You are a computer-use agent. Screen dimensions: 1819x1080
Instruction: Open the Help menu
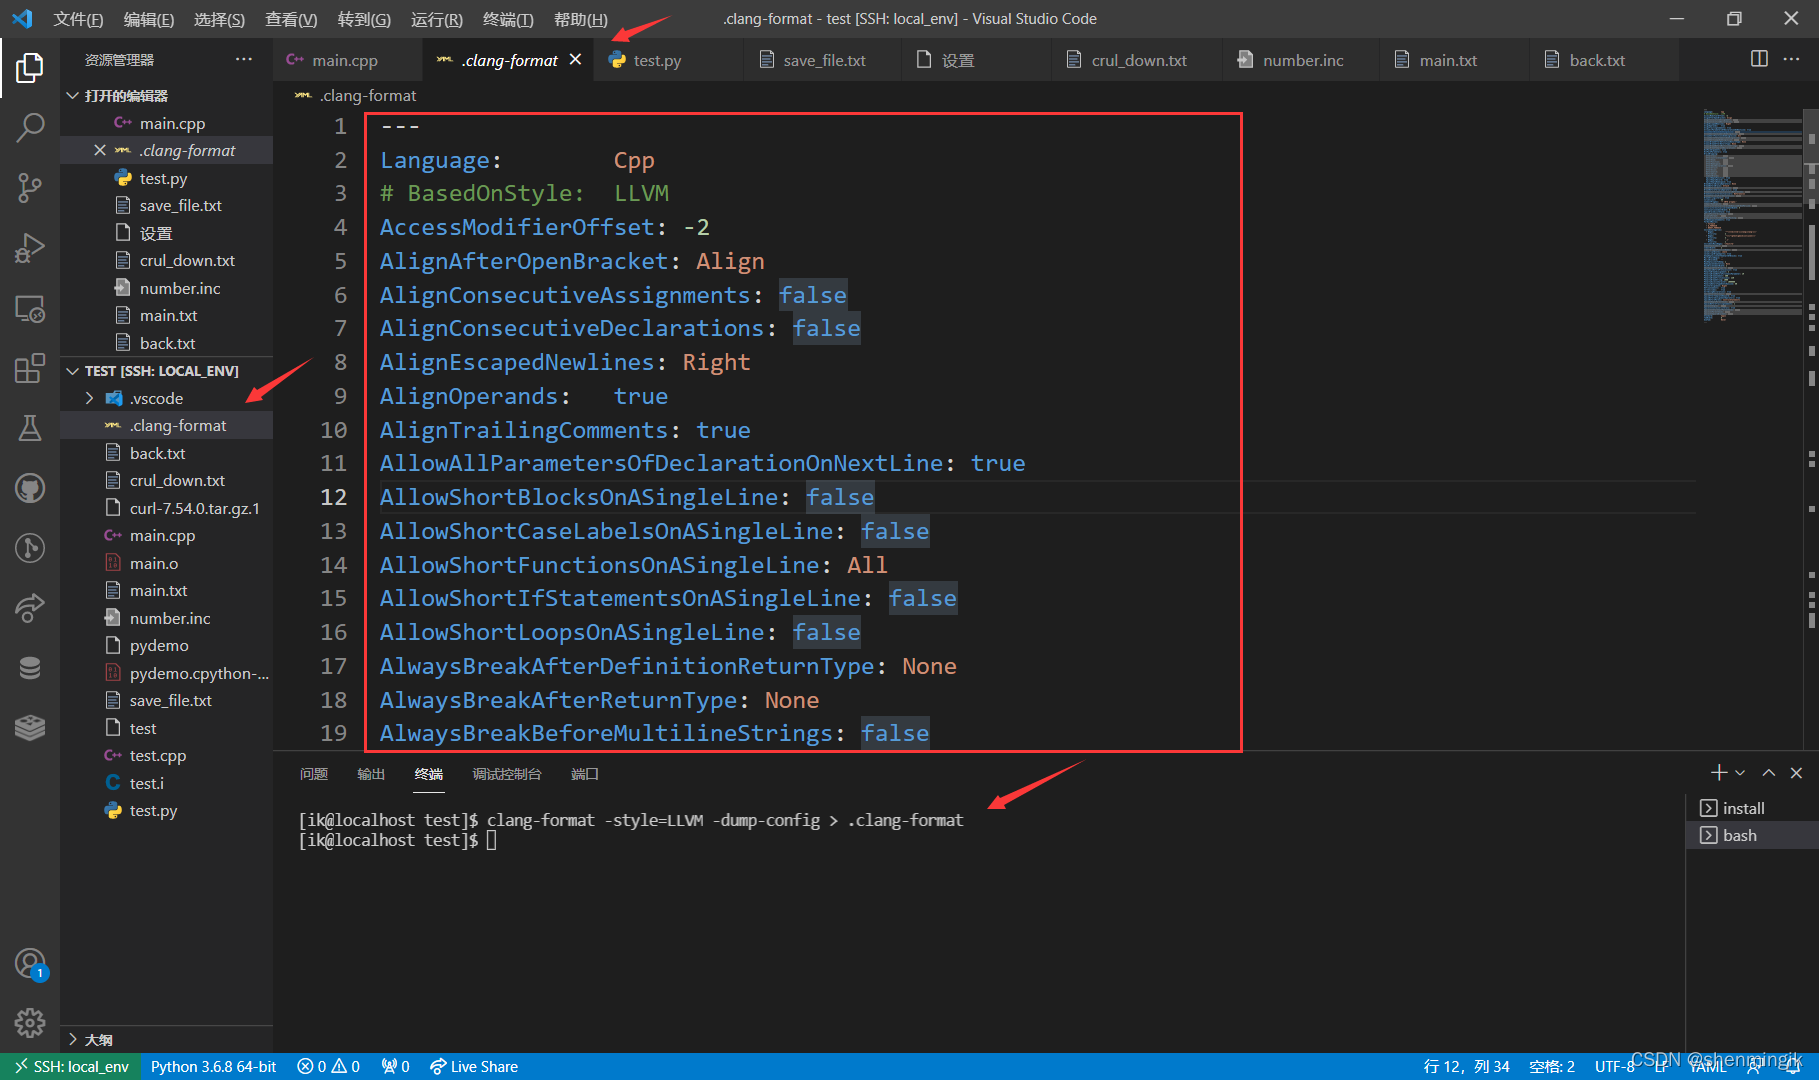[580, 19]
